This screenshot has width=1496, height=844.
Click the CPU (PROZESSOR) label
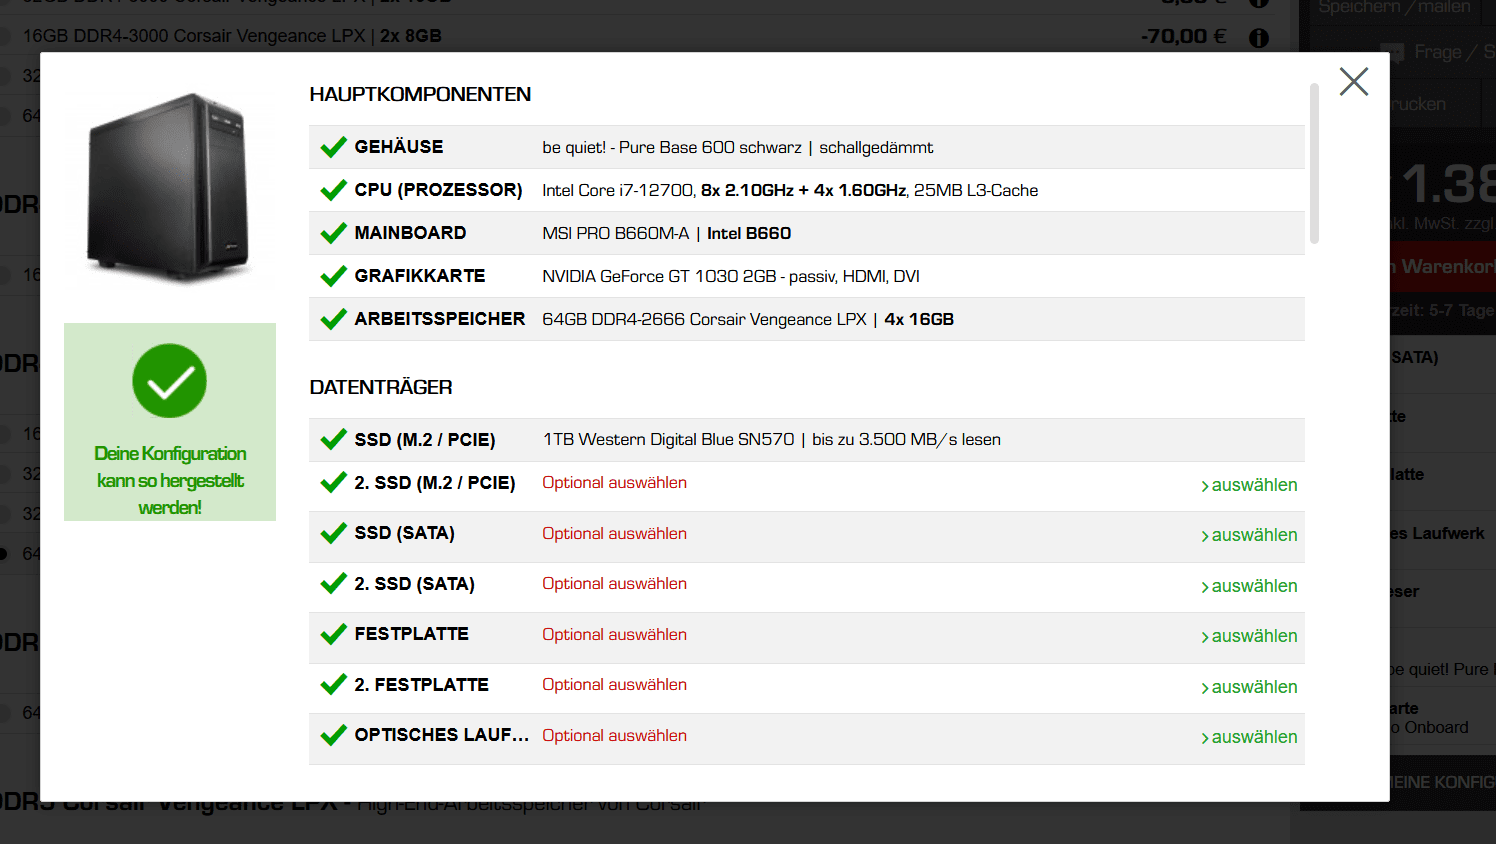tap(438, 190)
